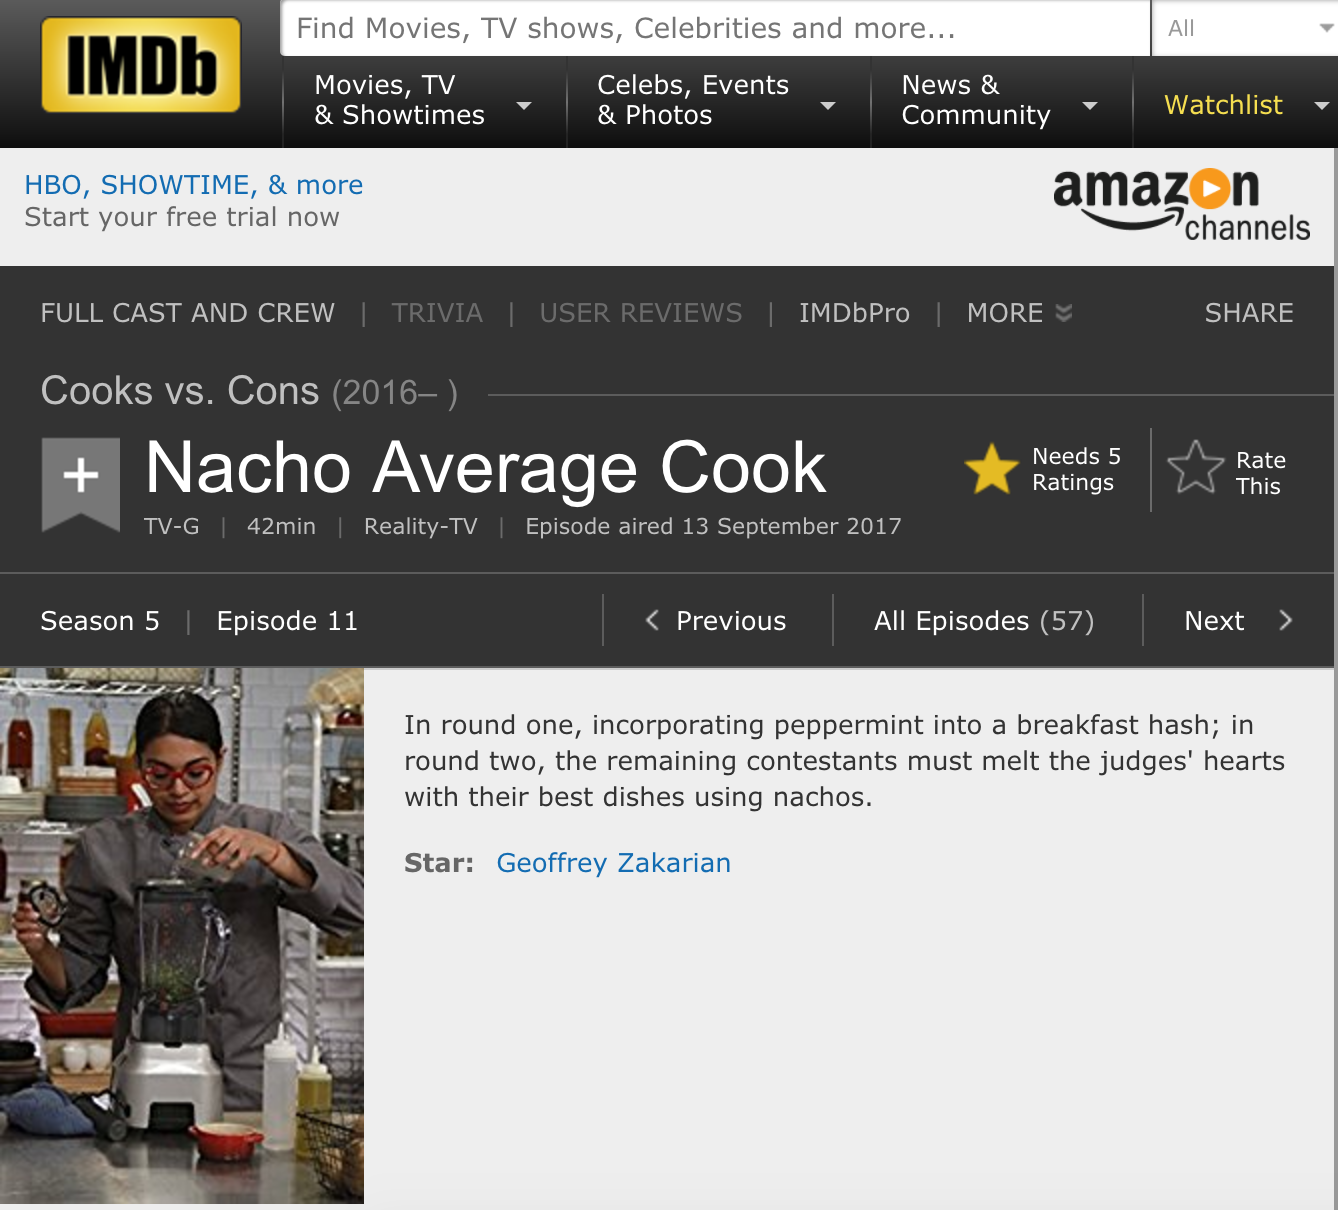Click the gold ratings star icon
Screen dimensions: 1338x1210
pos(991,468)
